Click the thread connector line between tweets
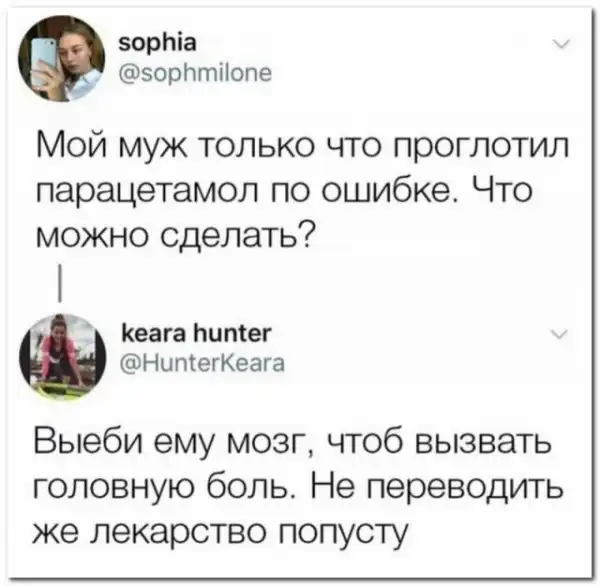 (59, 283)
